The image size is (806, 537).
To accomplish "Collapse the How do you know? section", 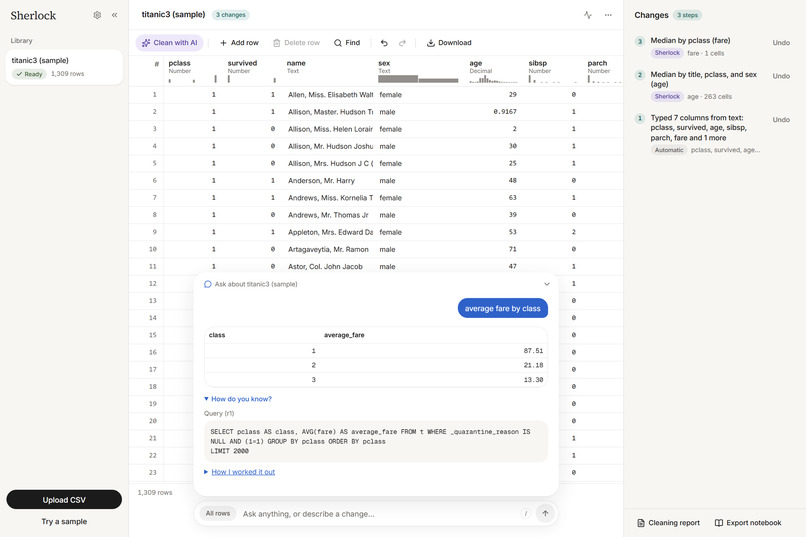I will click(x=238, y=399).
